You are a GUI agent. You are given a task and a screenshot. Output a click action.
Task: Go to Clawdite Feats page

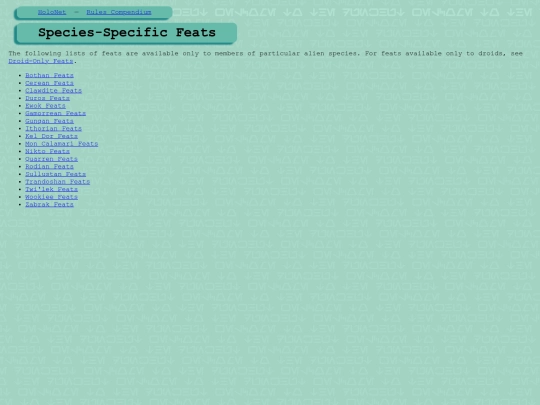[53, 91]
